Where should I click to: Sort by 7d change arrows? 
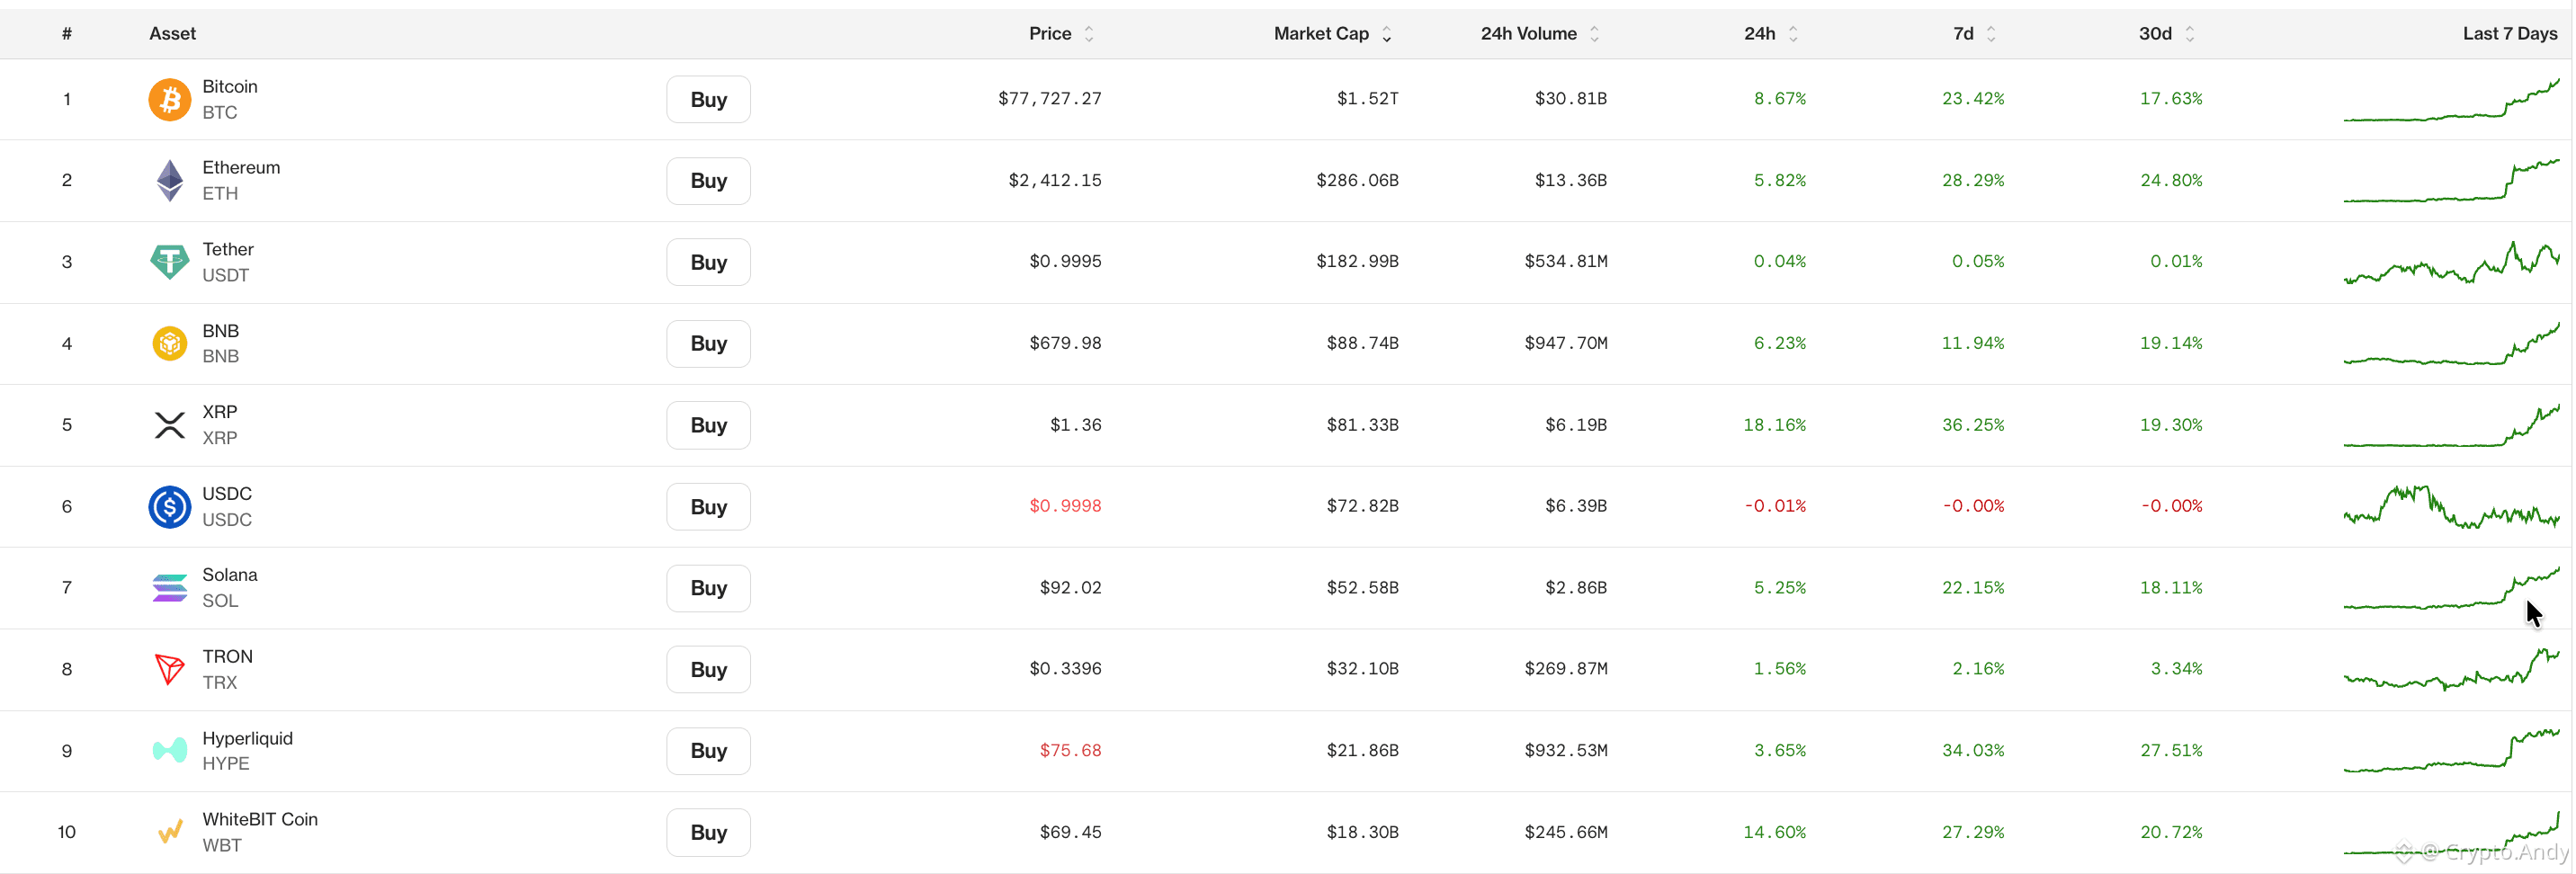click(x=1991, y=34)
